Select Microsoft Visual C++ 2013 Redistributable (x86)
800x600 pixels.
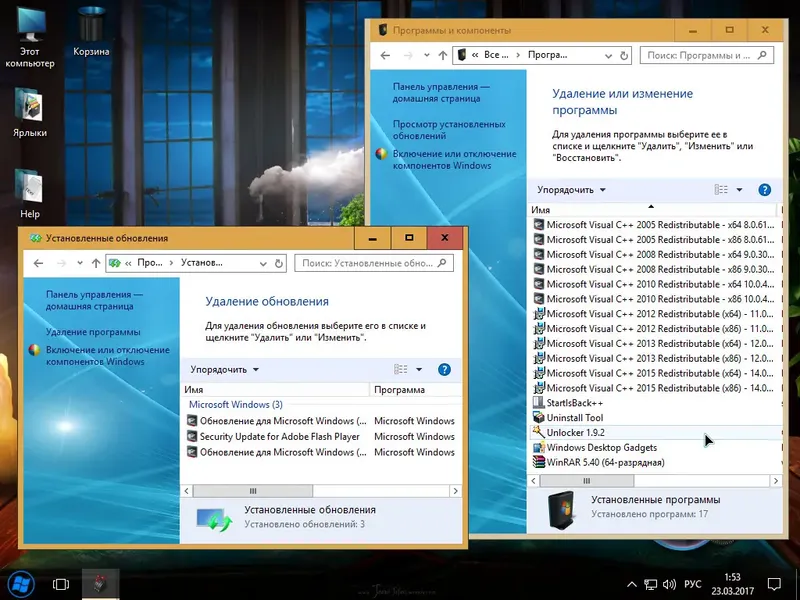[656, 358]
